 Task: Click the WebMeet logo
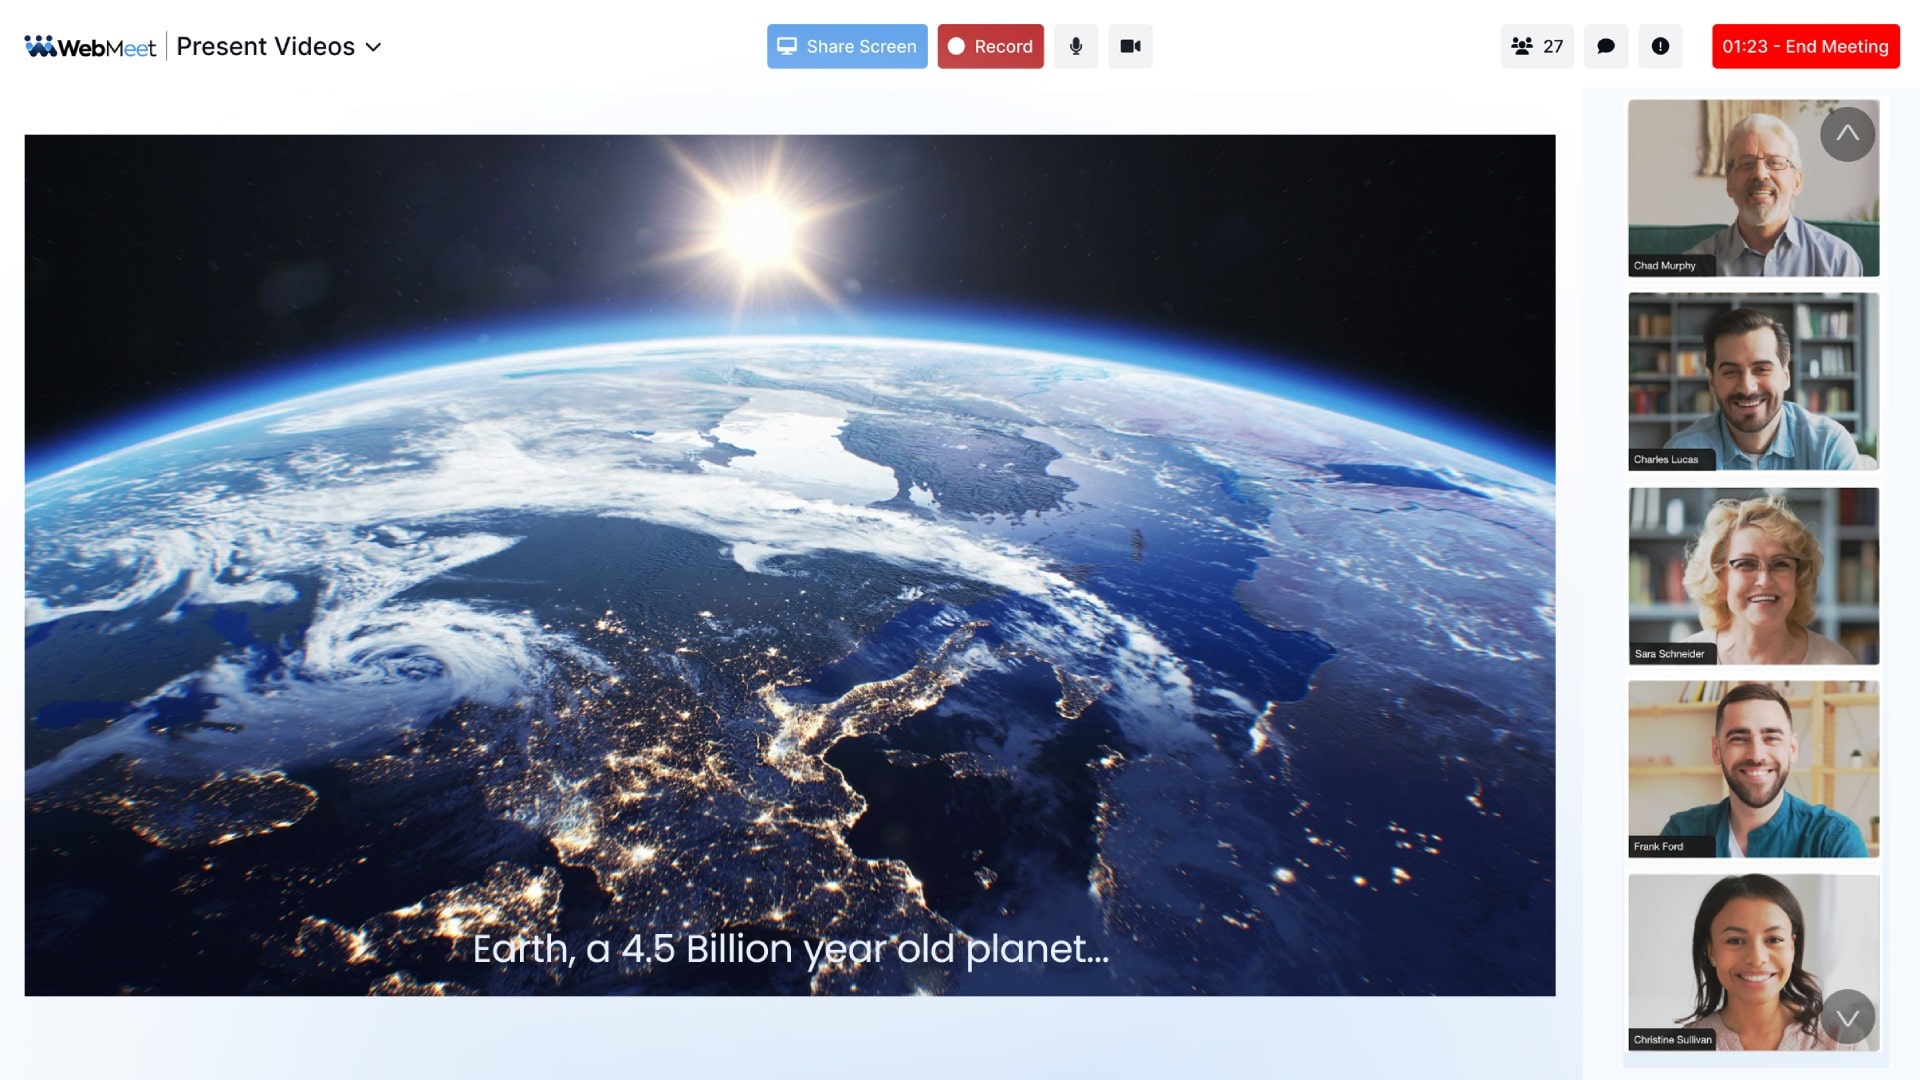(90, 46)
